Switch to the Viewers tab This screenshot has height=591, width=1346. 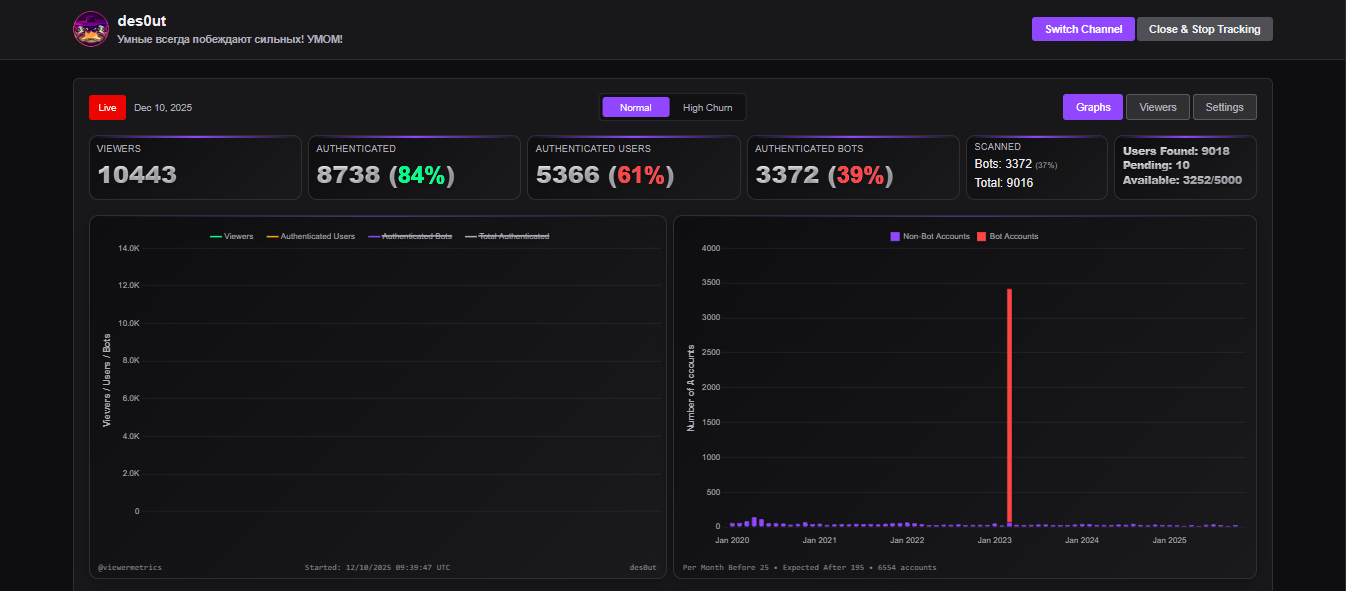pos(1158,107)
